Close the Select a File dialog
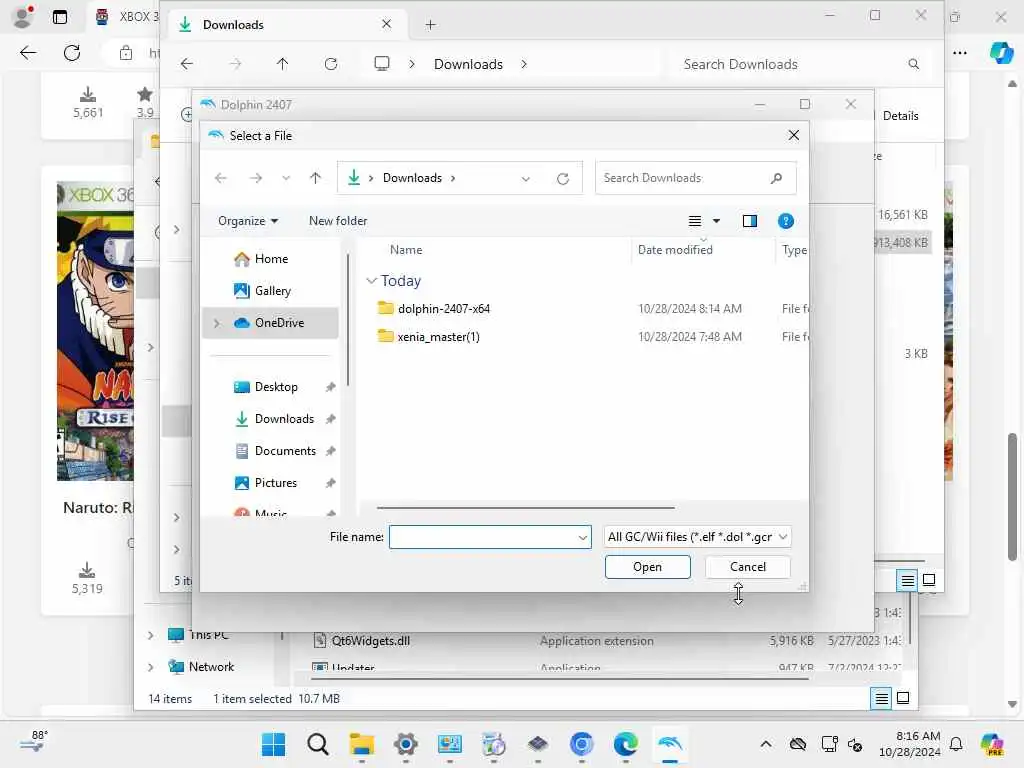The image size is (1024, 768). pos(793,135)
